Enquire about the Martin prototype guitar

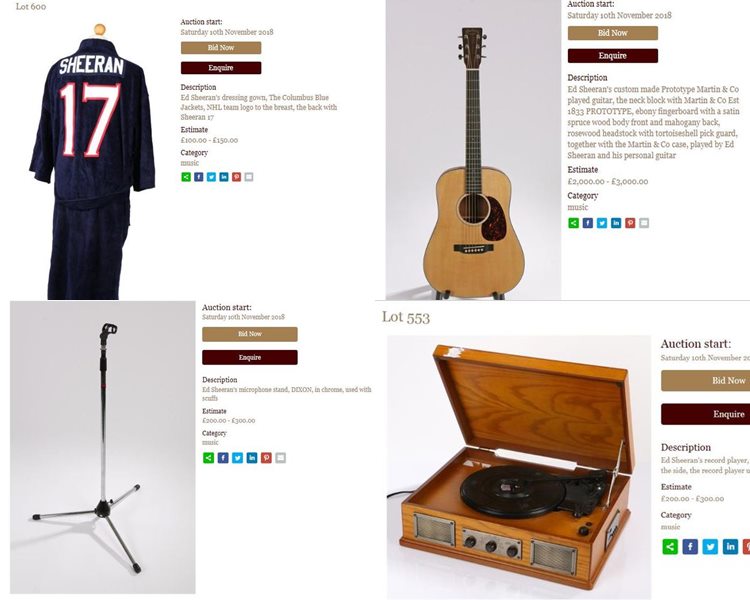pos(613,56)
